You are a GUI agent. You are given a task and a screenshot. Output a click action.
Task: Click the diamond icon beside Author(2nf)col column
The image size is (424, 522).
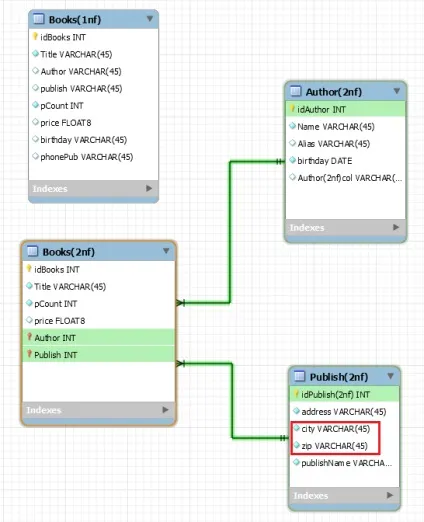click(292, 177)
